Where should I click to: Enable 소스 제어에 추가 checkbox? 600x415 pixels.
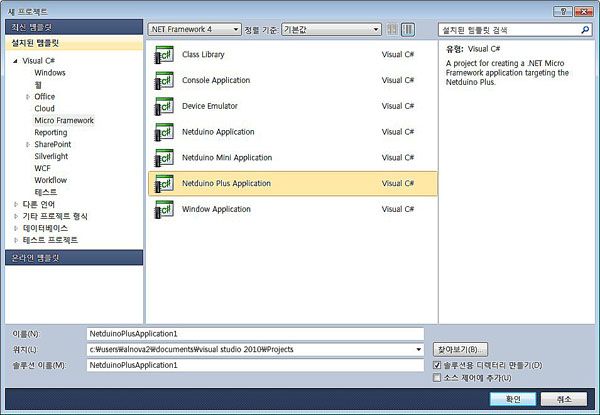click(x=437, y=378)
